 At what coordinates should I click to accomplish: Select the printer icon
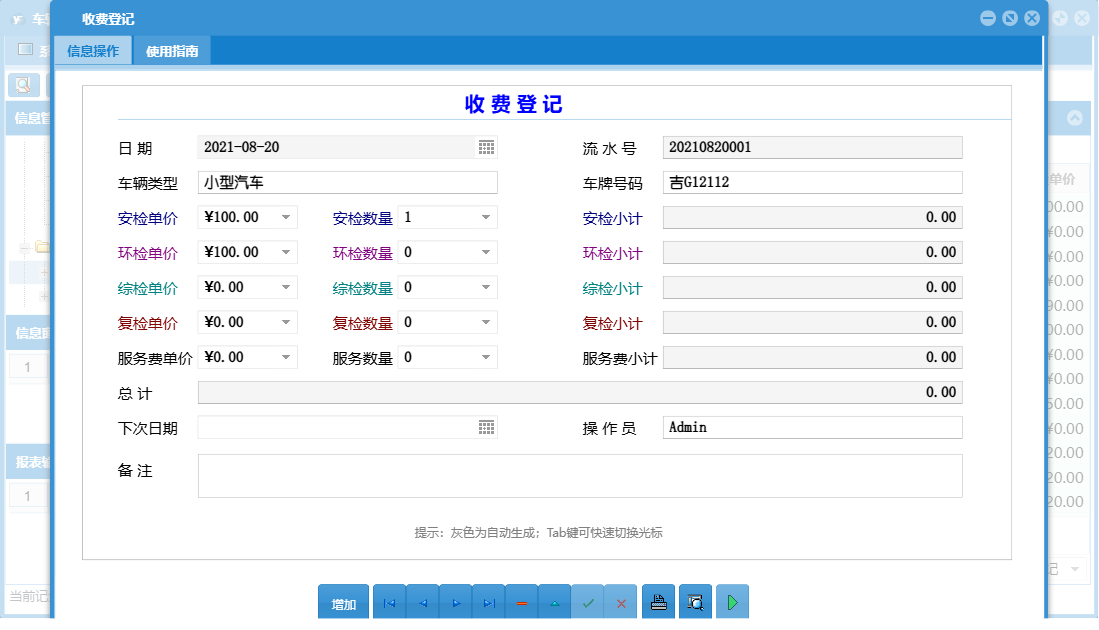coord(658,601)
